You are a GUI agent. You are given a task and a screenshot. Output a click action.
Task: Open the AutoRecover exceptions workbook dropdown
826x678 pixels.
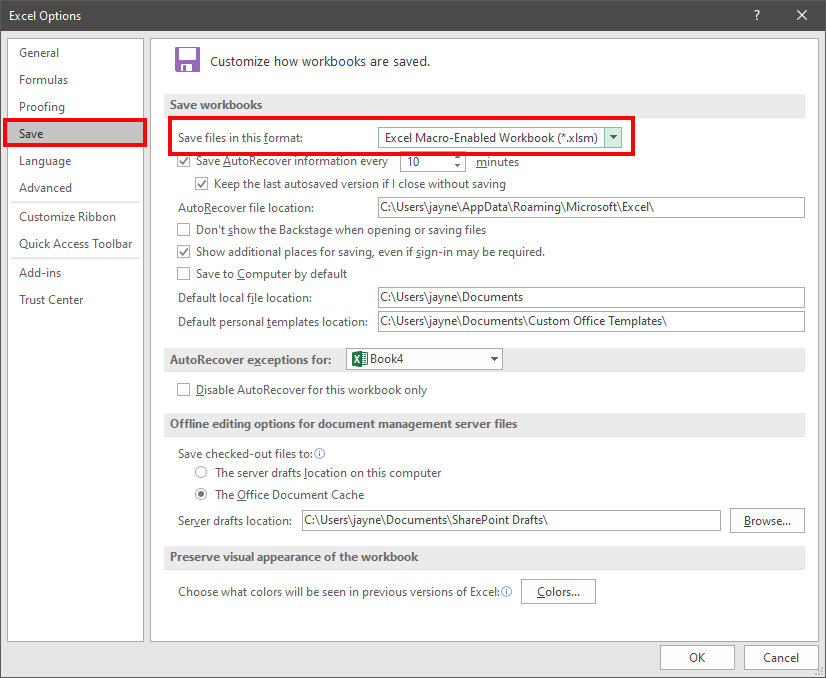[x=494, y=359]
